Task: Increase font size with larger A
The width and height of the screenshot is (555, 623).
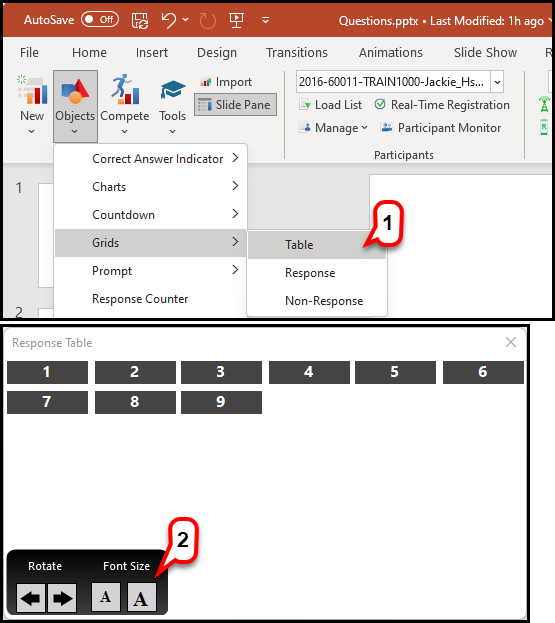Action: pyautogui.click(x=141, y=597)
